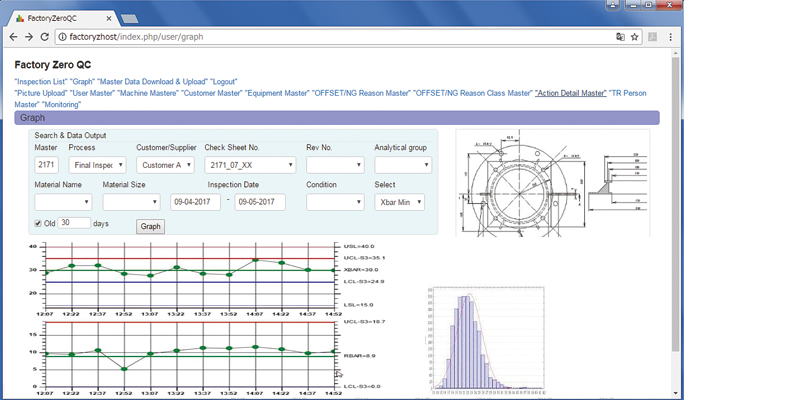Toggle the Old days checkbox
This screenshot has height=400, width=800.
tap(39, 223)
